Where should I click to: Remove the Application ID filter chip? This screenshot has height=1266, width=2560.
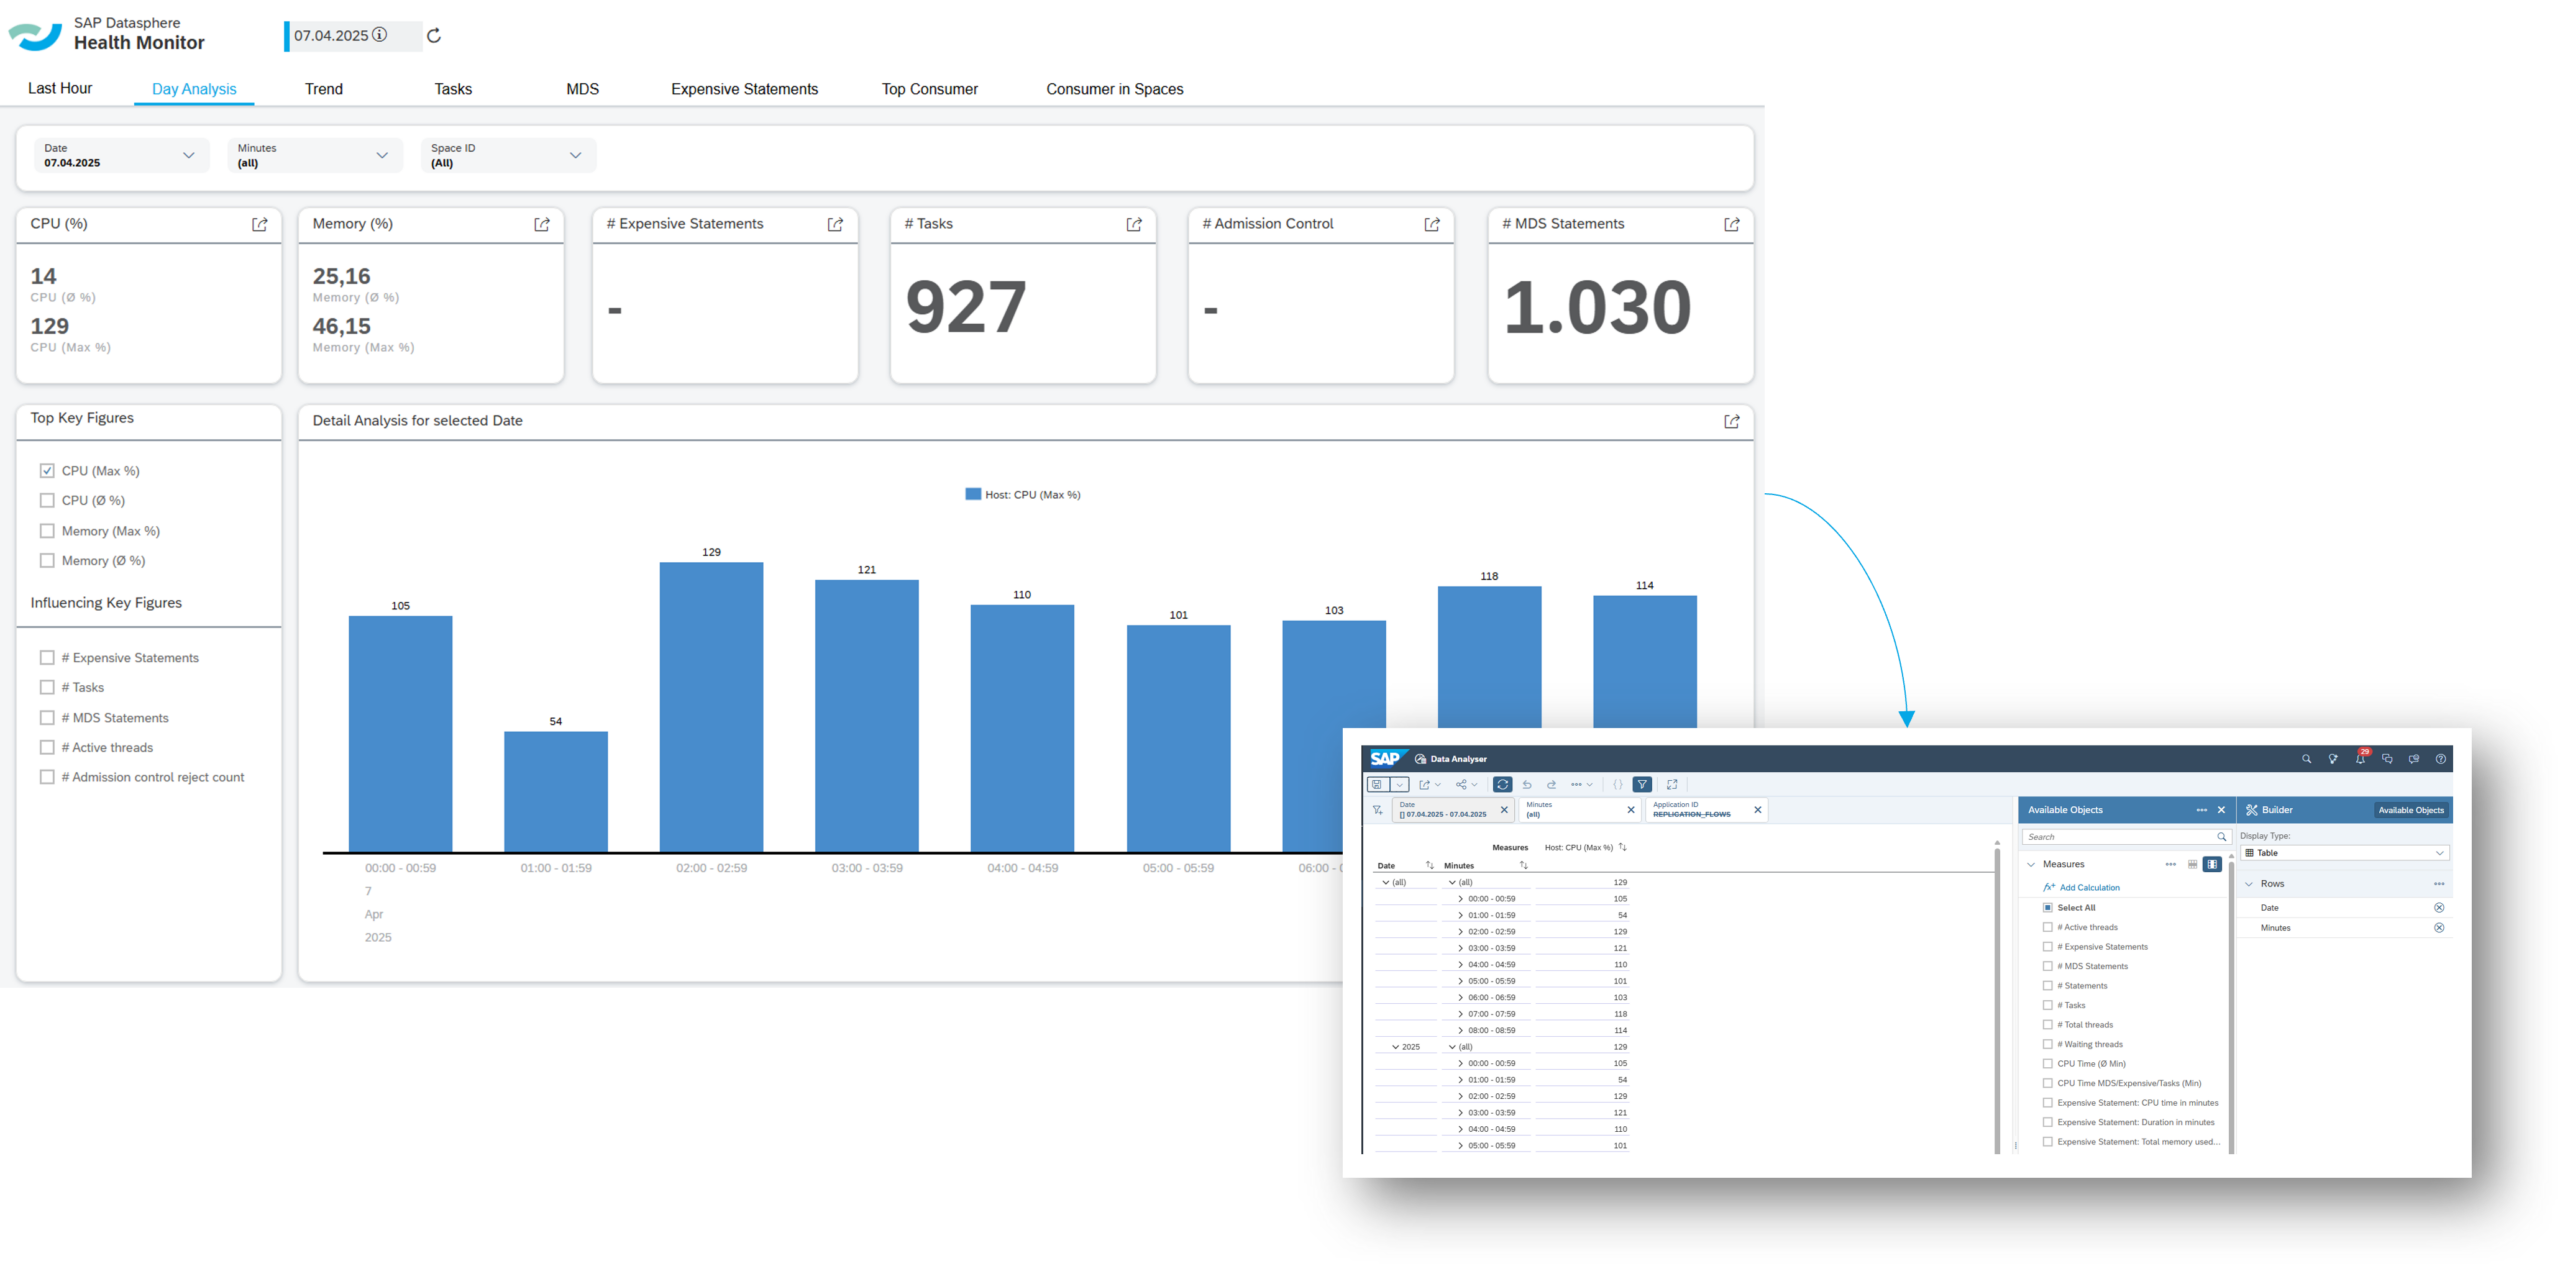[x=1757, y=810]
